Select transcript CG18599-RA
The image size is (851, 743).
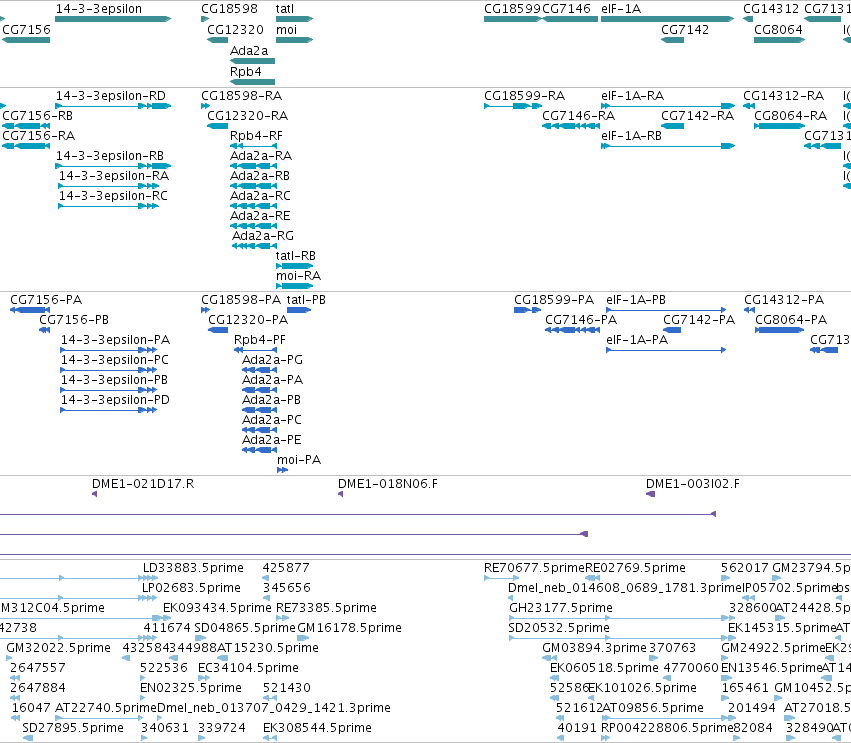(x=512, y=106)
